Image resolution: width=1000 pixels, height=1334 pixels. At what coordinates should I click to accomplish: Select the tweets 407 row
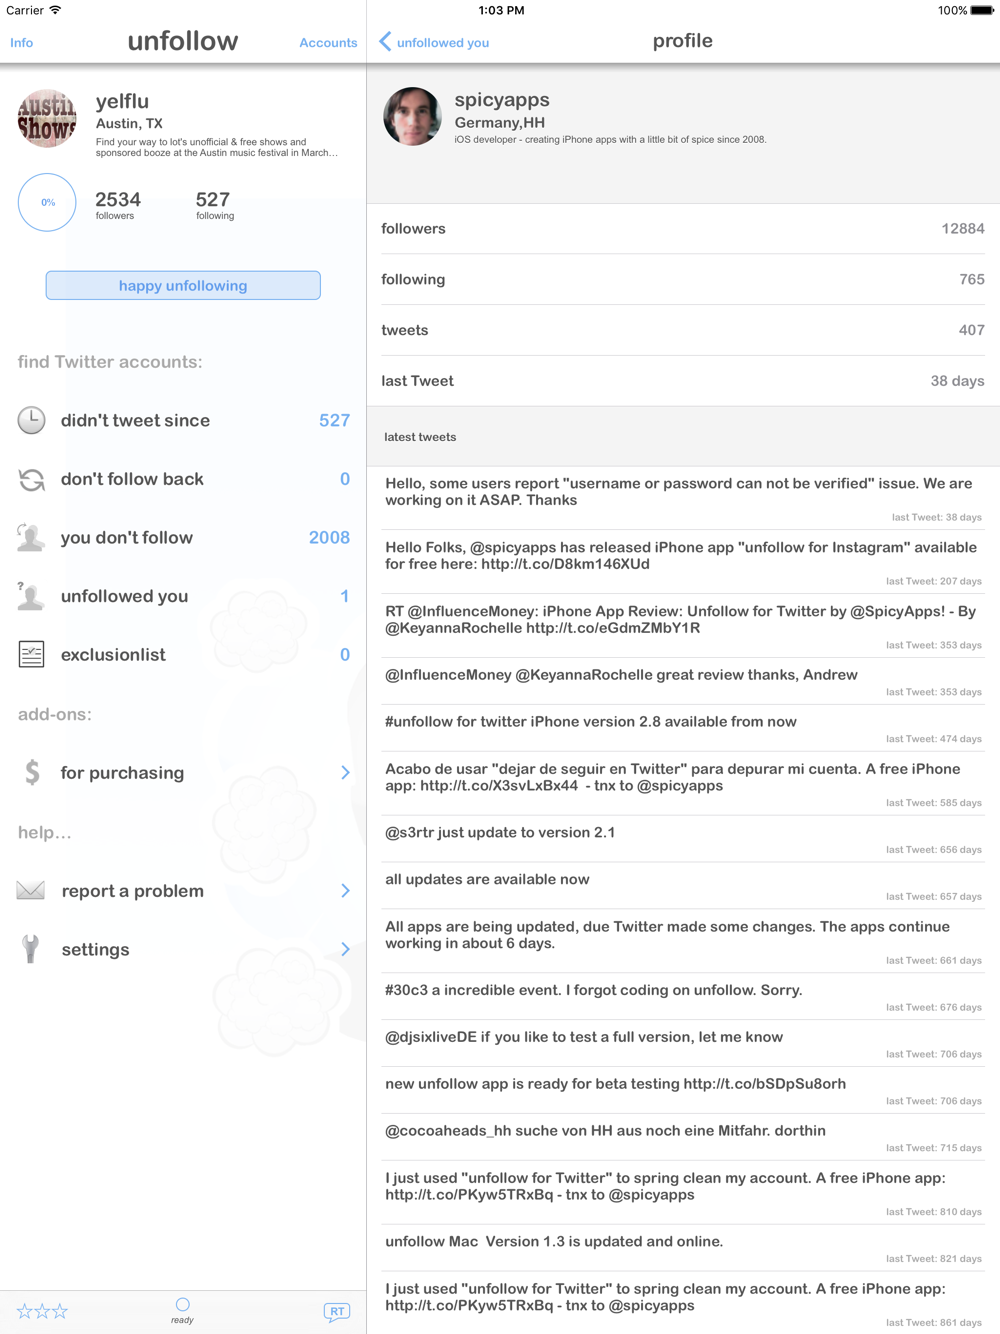click(x=683, y=330)
